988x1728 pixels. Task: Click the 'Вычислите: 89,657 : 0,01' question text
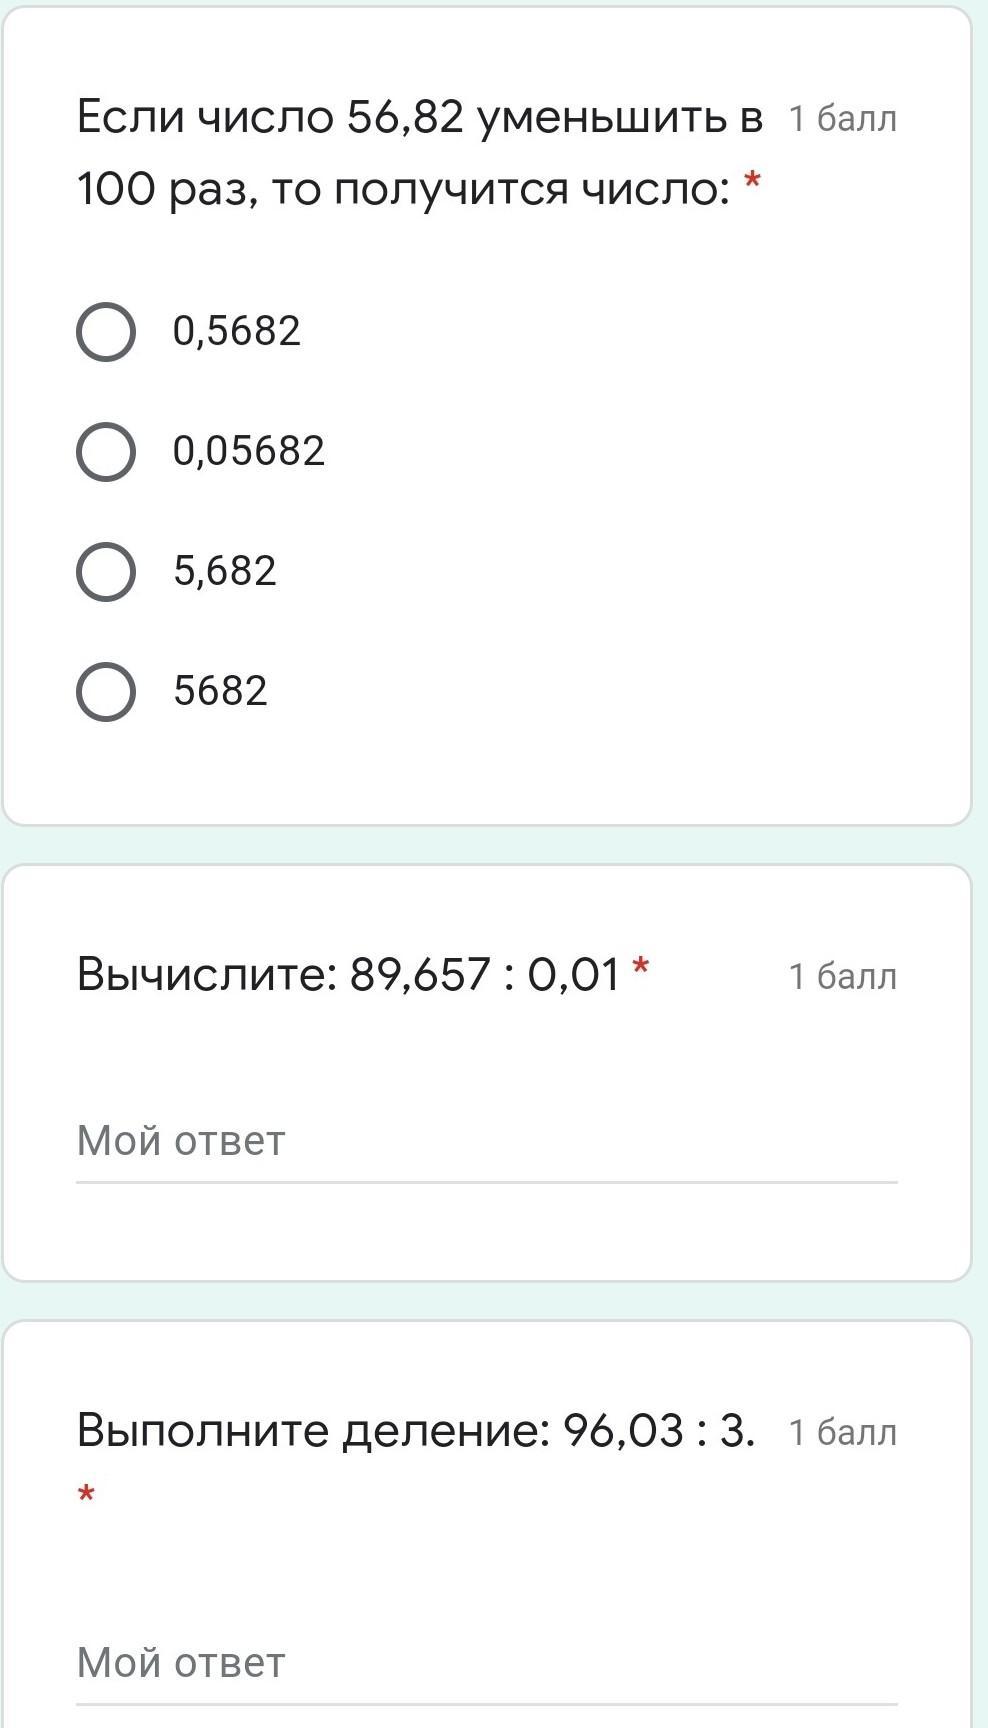click(348, 974)
